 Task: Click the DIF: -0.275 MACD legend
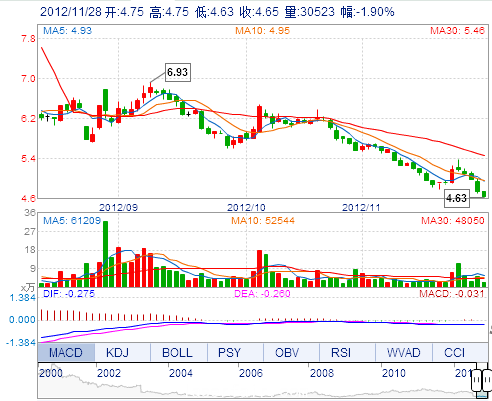[69, 293]
